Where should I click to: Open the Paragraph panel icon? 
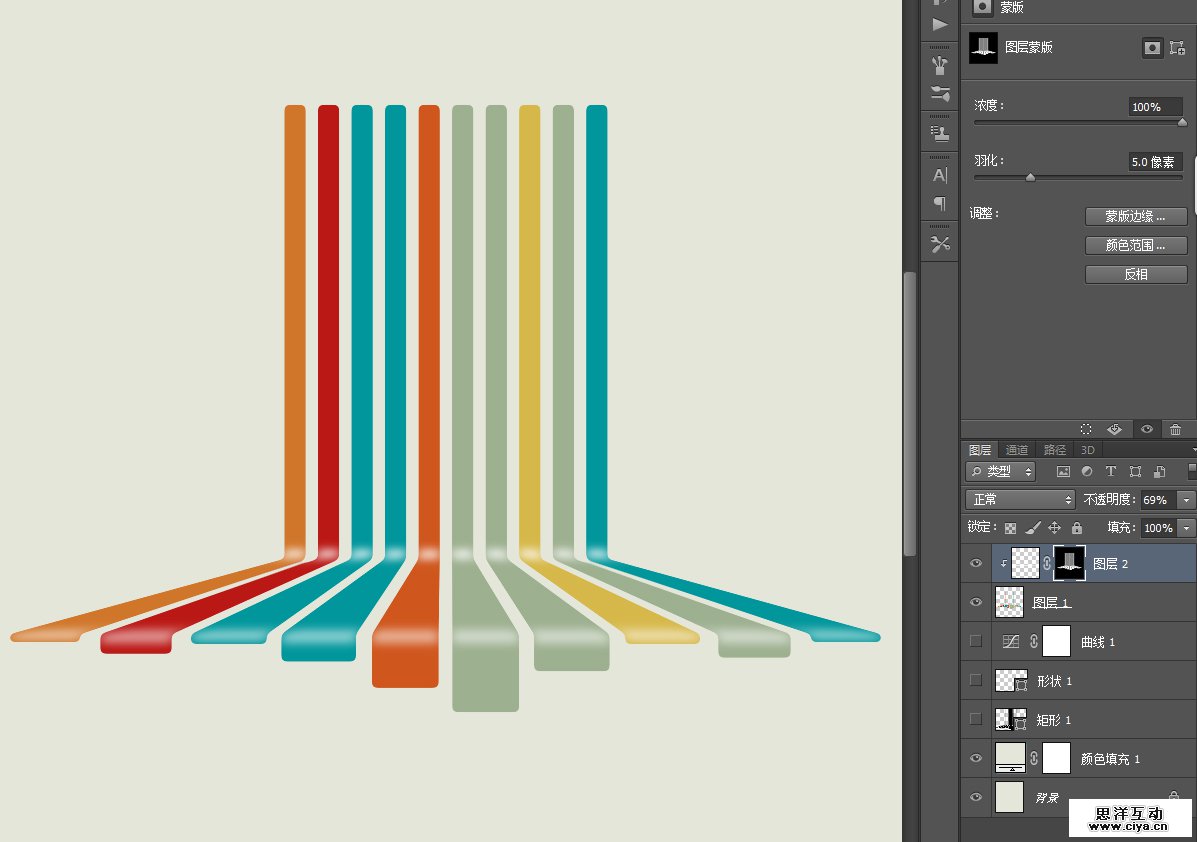pyautogui.click(x=940, y=204)
